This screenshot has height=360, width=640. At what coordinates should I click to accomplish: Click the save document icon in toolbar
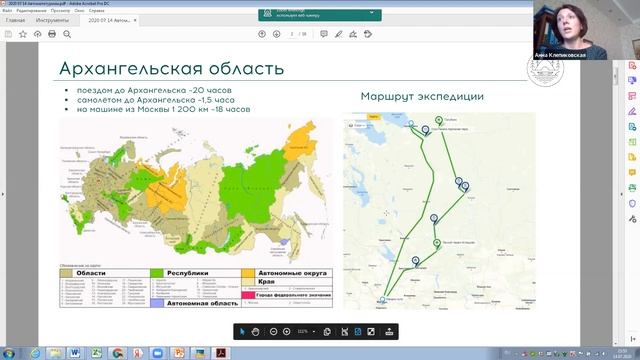pos(8,34)
